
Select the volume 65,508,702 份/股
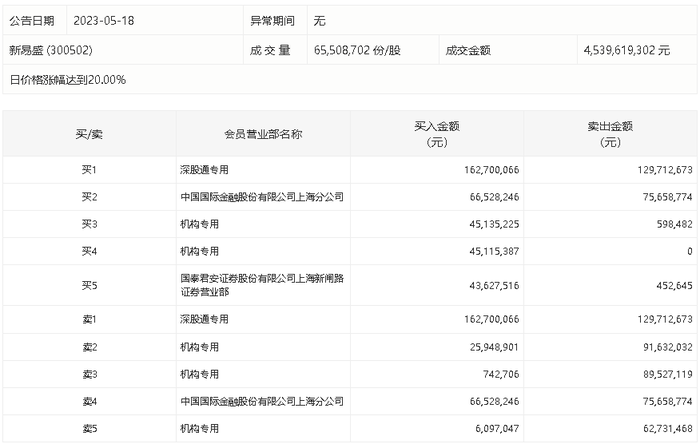pyautogui.click(x=357, y=50)
